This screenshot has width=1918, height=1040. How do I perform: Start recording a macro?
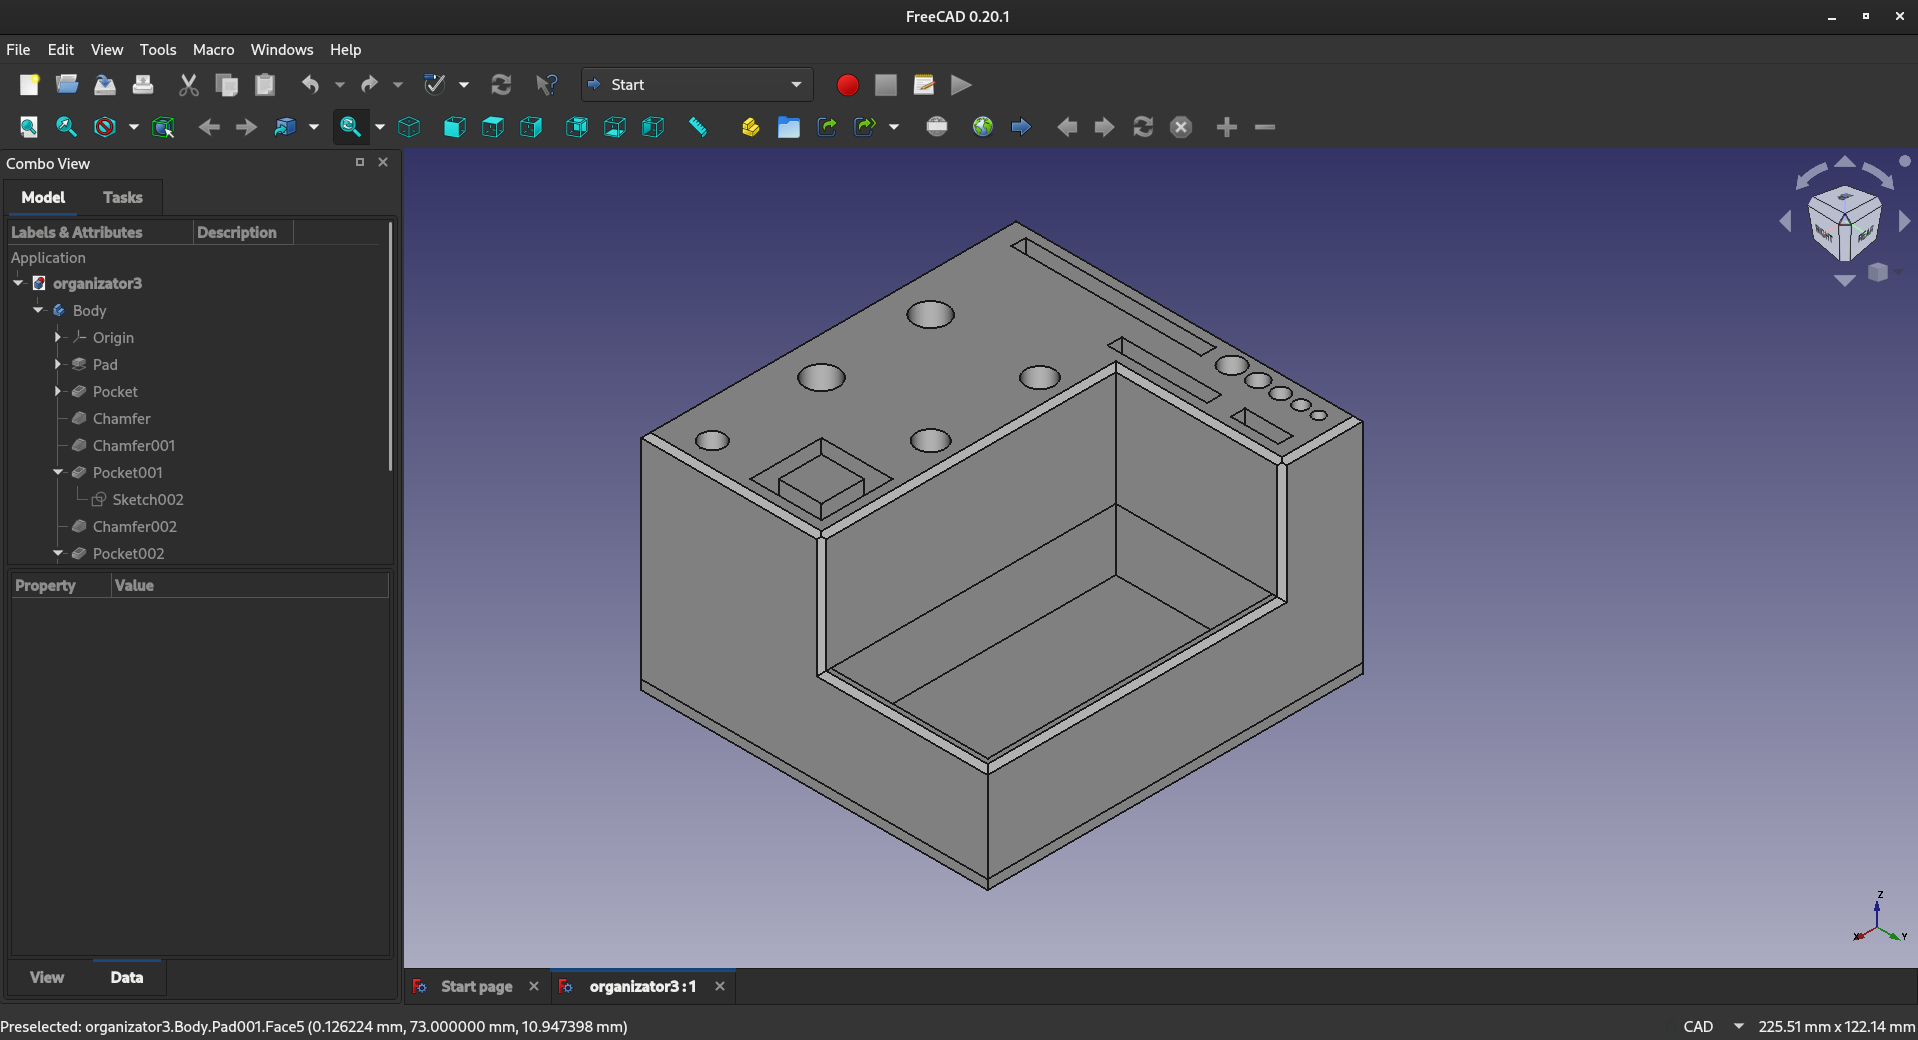(x=847, y=85)
